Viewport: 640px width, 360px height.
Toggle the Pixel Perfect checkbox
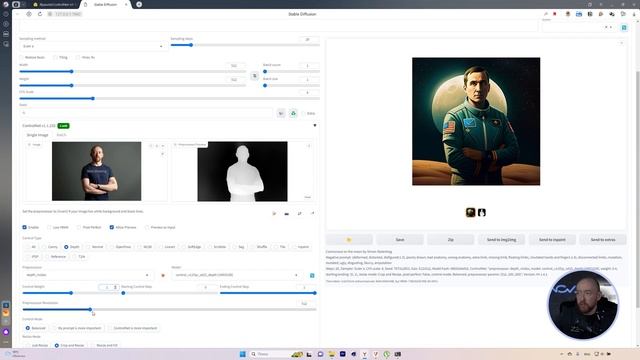point(78,227)
